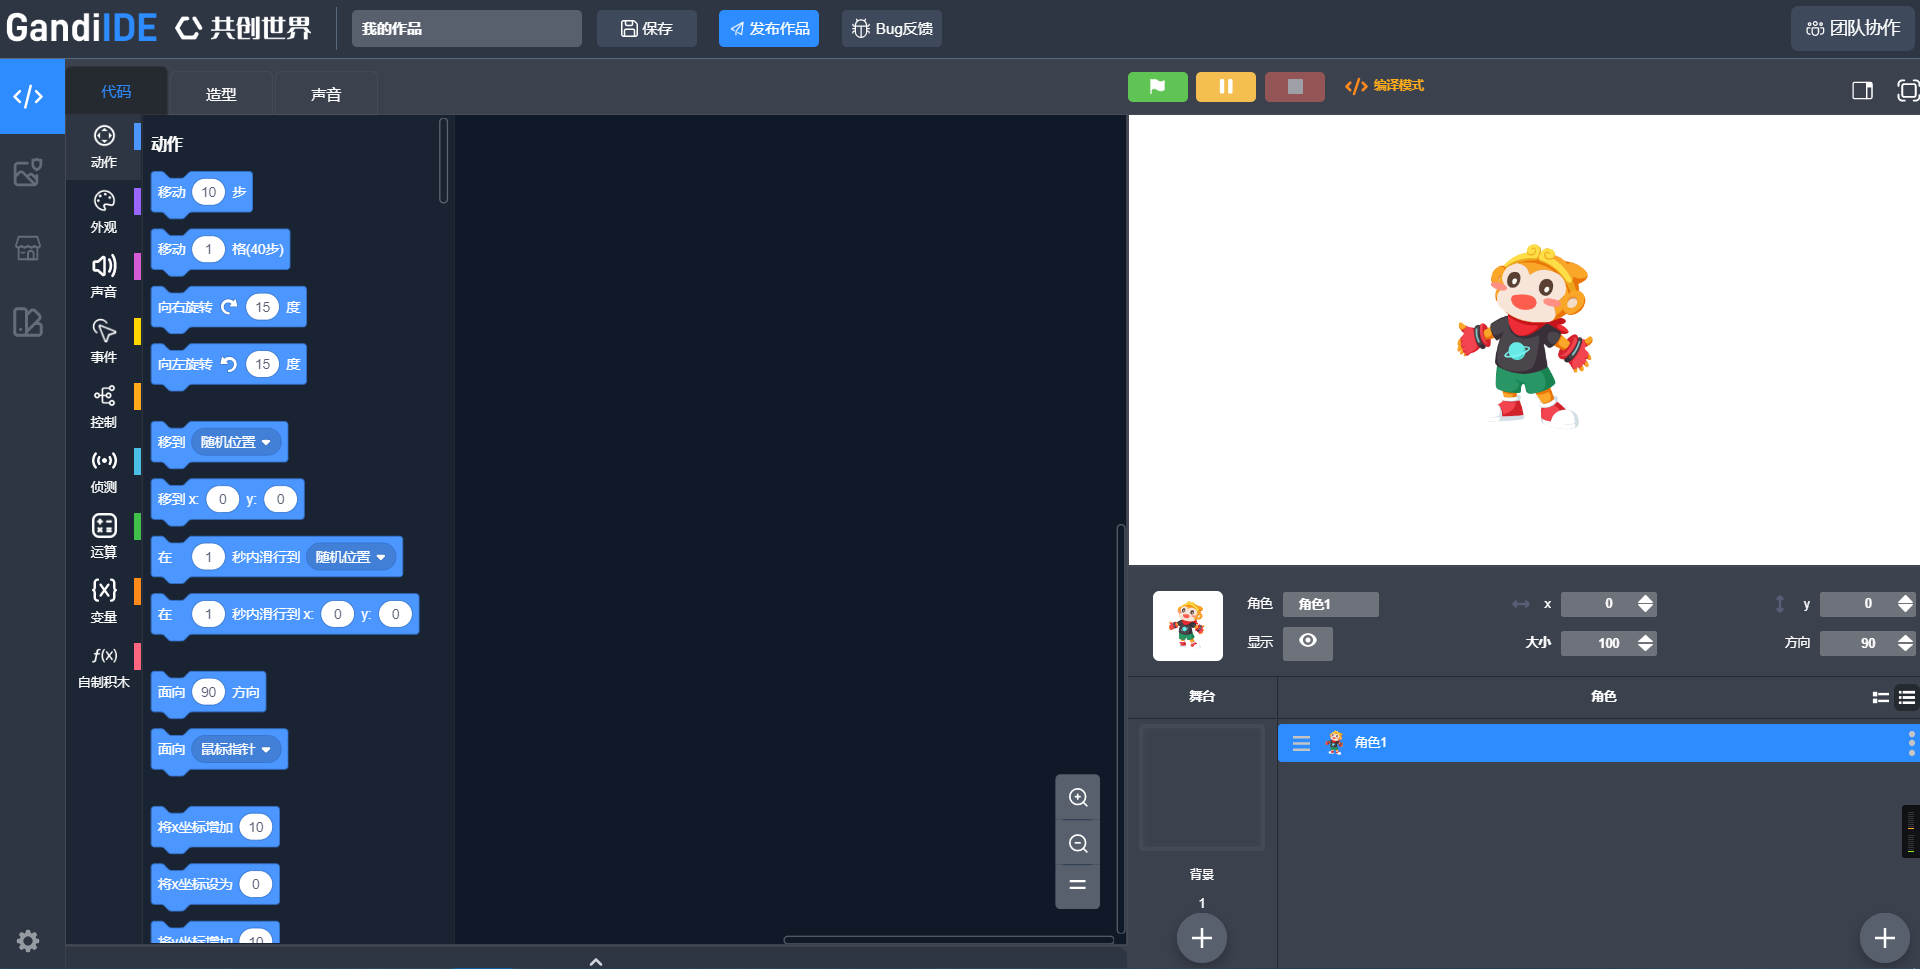Open 鼠标指针 dropdown in 面向 block
The height and width of the screenshot is (969, 1920).
click(x=236, y=749)
